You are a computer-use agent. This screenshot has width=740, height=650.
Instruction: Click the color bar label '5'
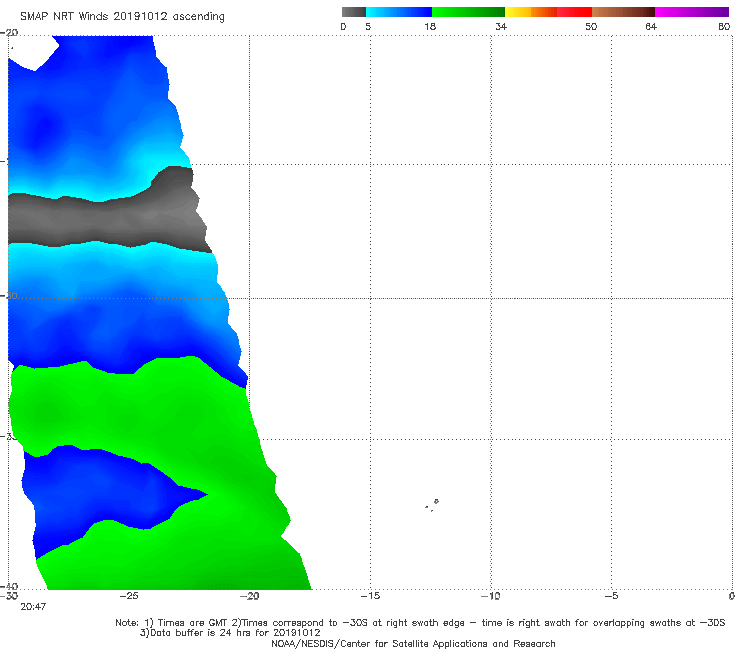point(368,26)
